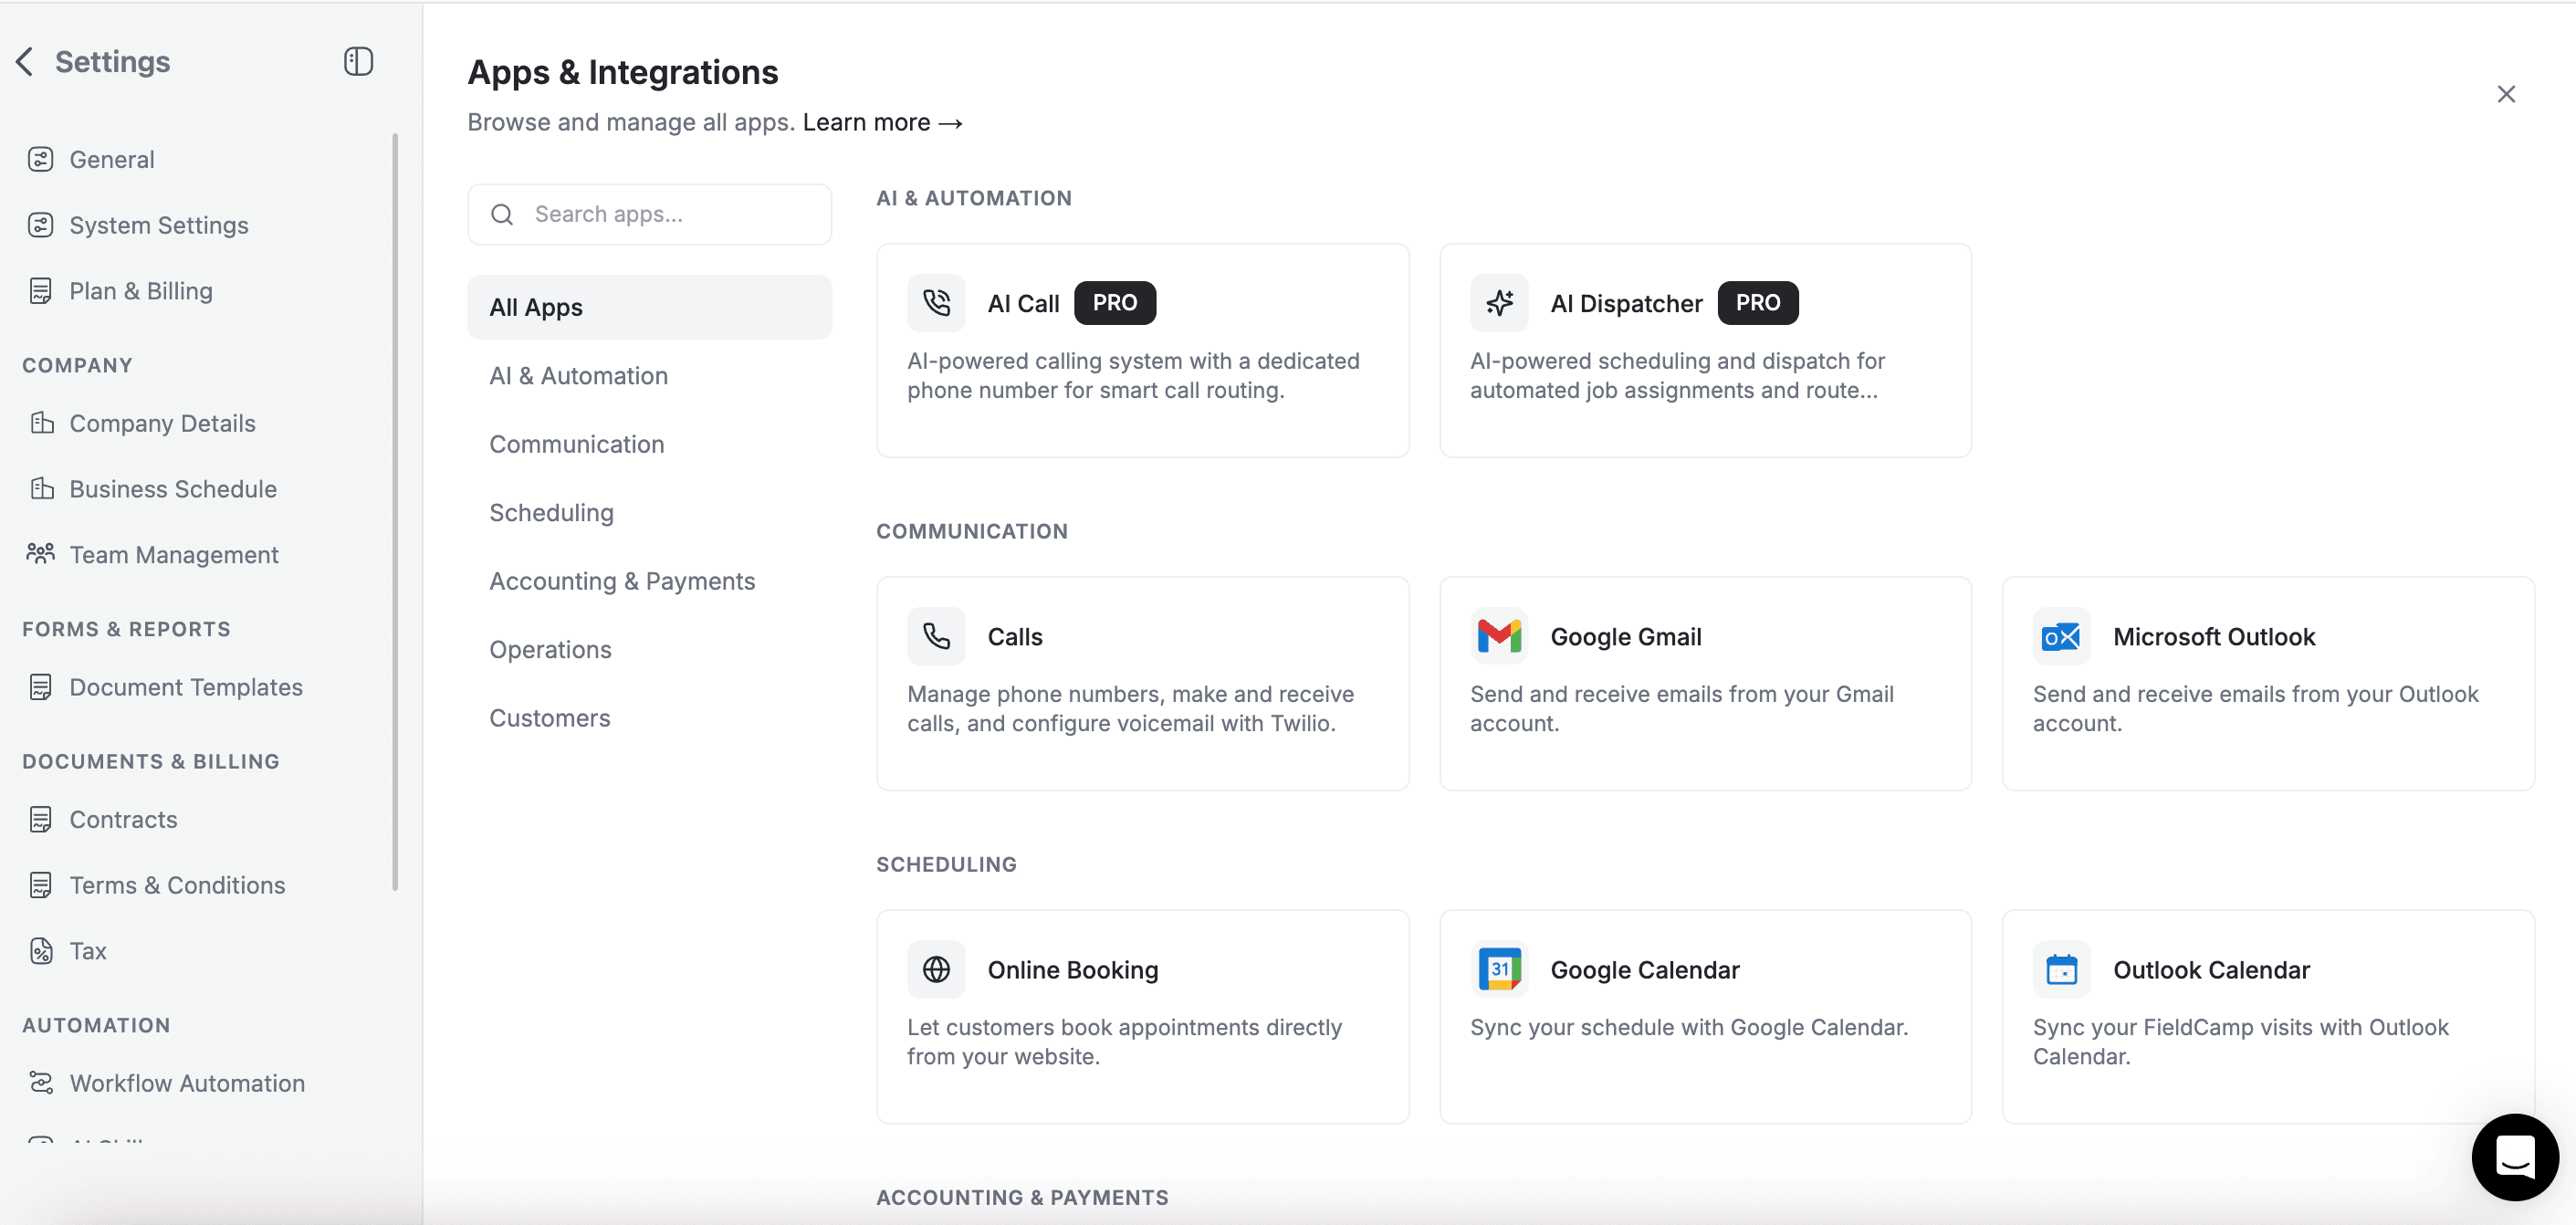Close the Apps & Integrations panel
This screenshot has width=2576, height=1225.
(x=2507, y=93)
